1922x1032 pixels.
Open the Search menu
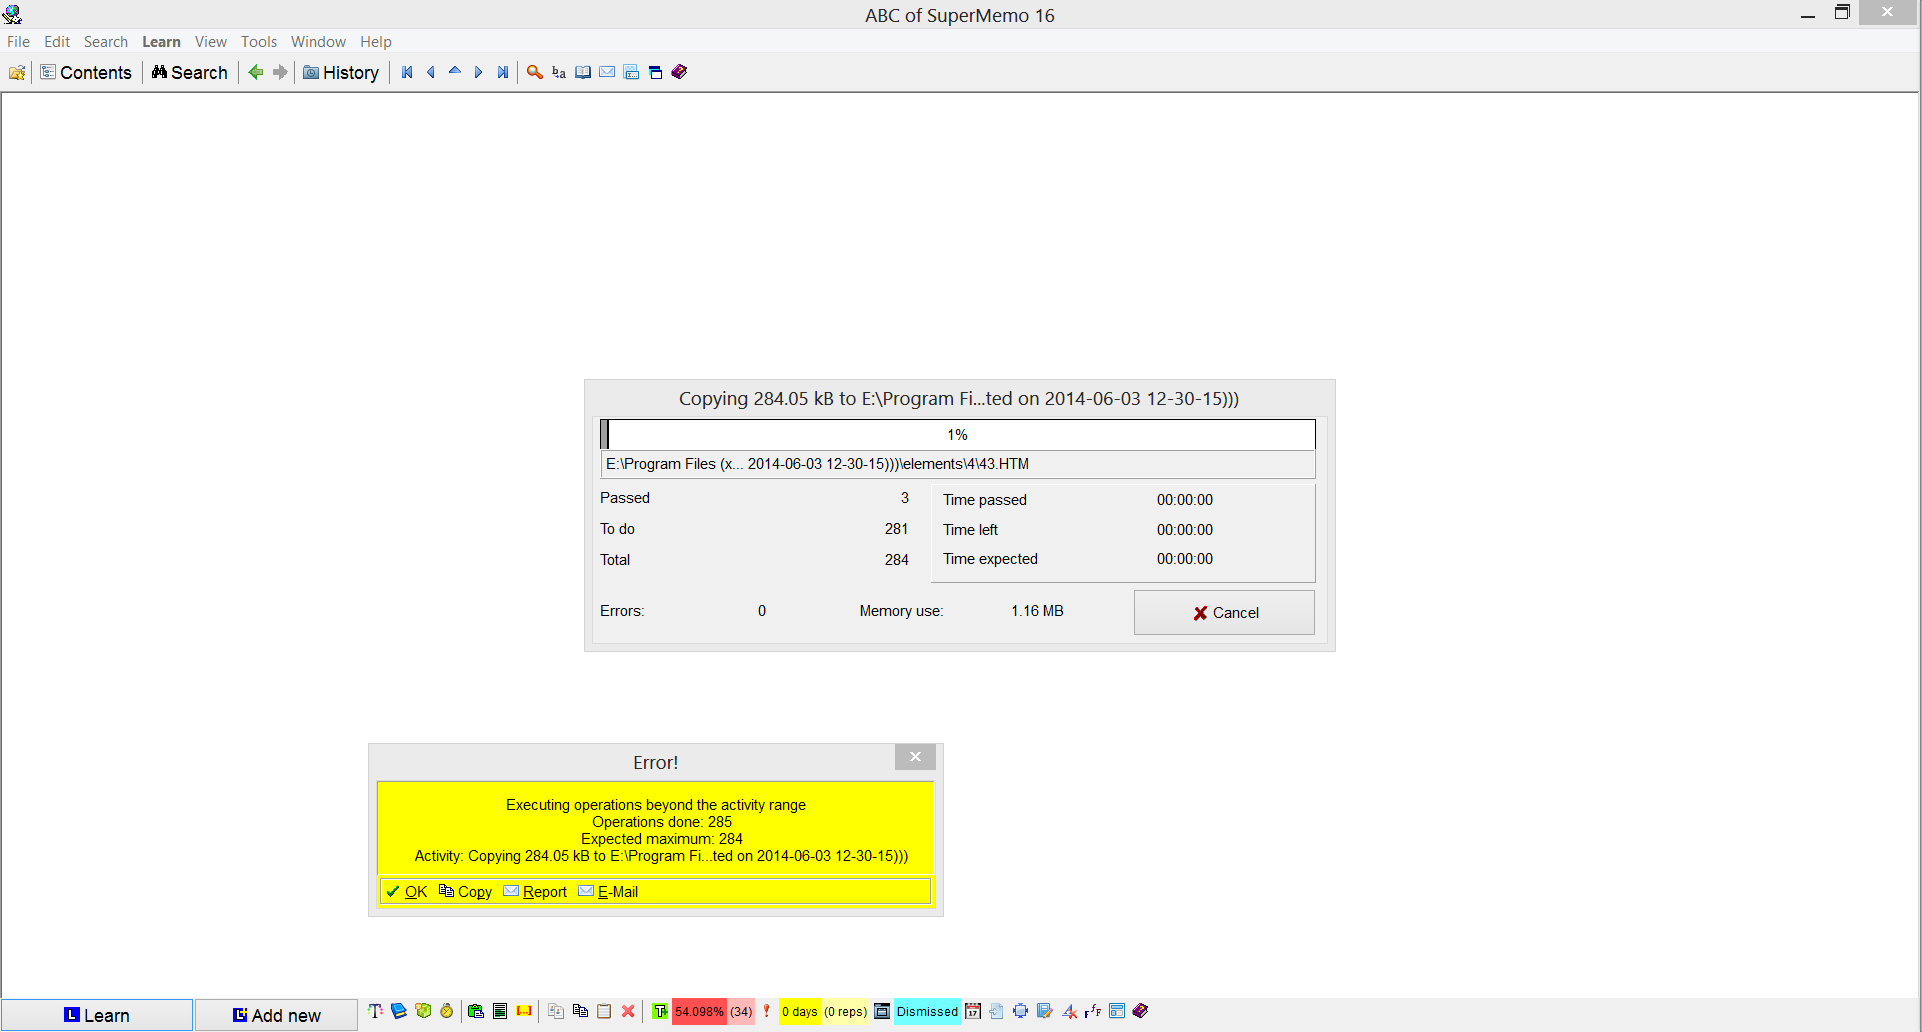pos(106,42)
